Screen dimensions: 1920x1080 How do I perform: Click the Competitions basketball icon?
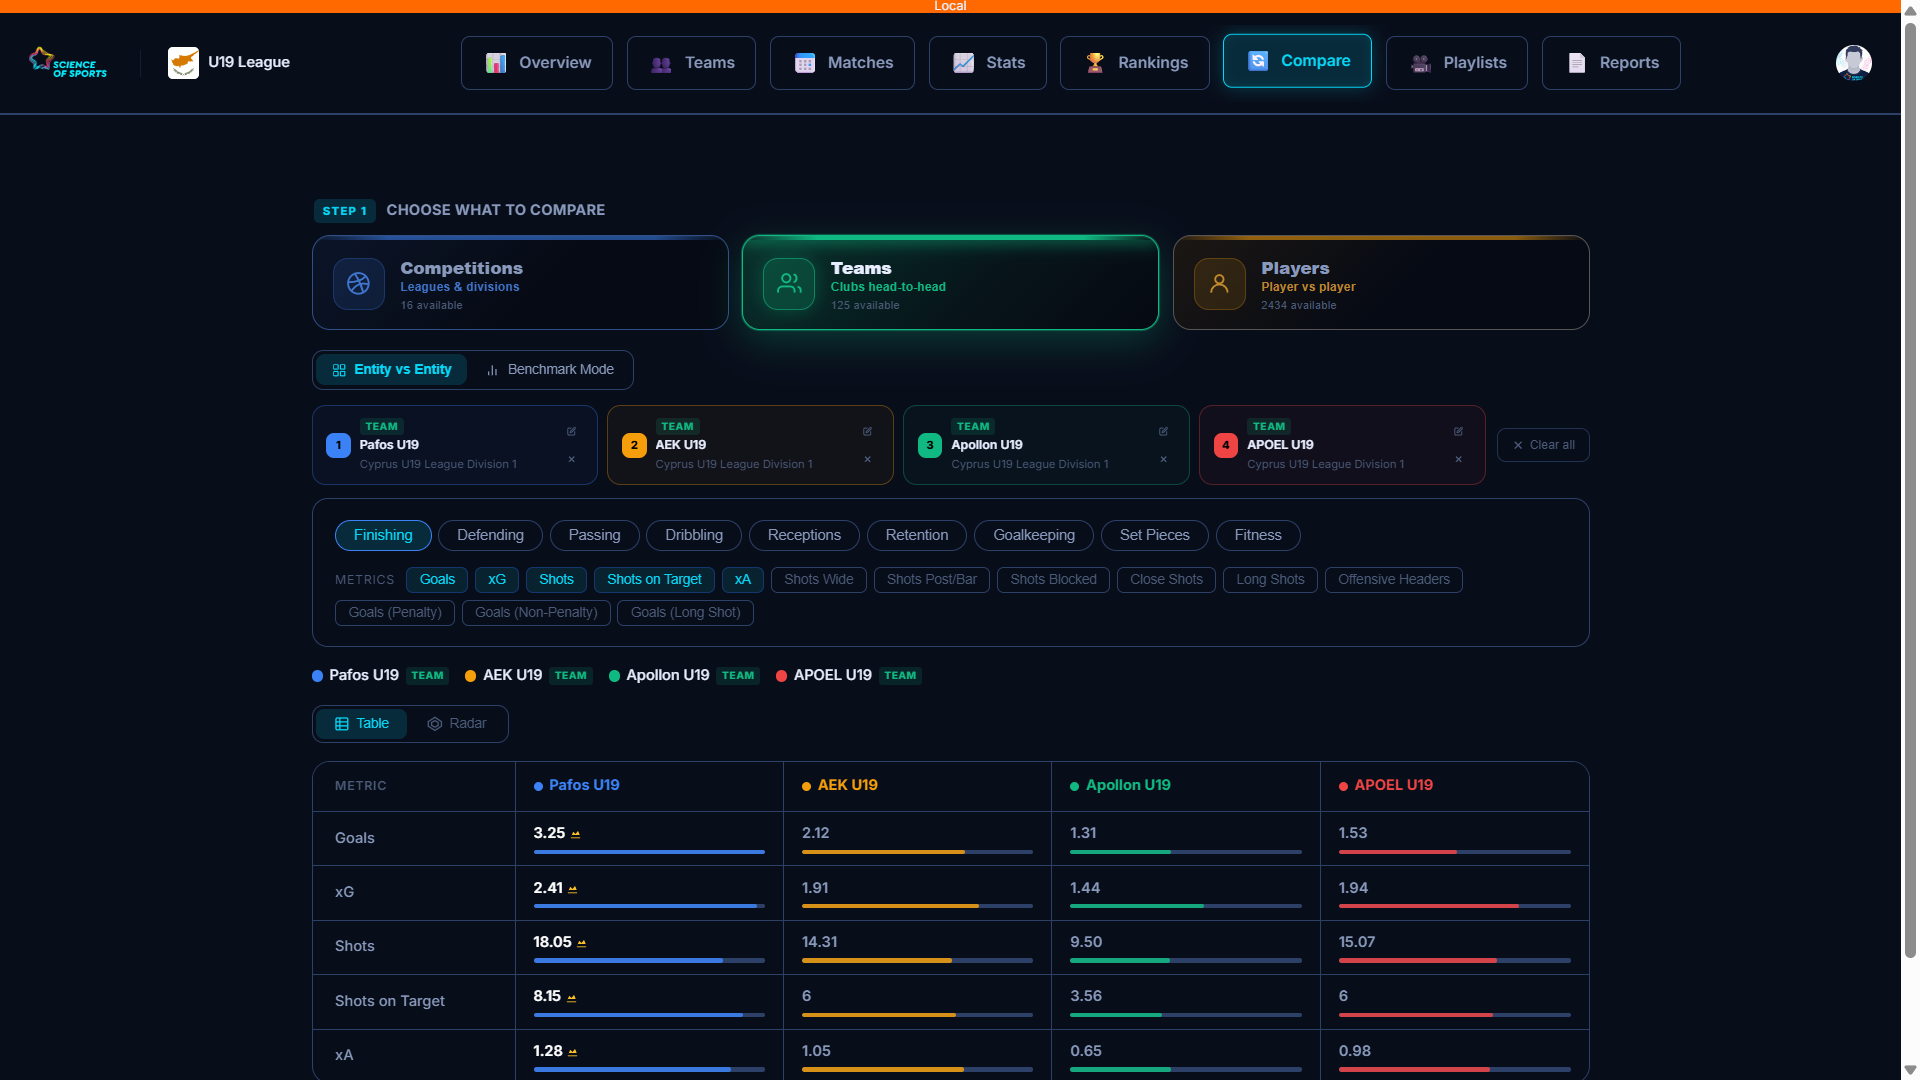359,284
